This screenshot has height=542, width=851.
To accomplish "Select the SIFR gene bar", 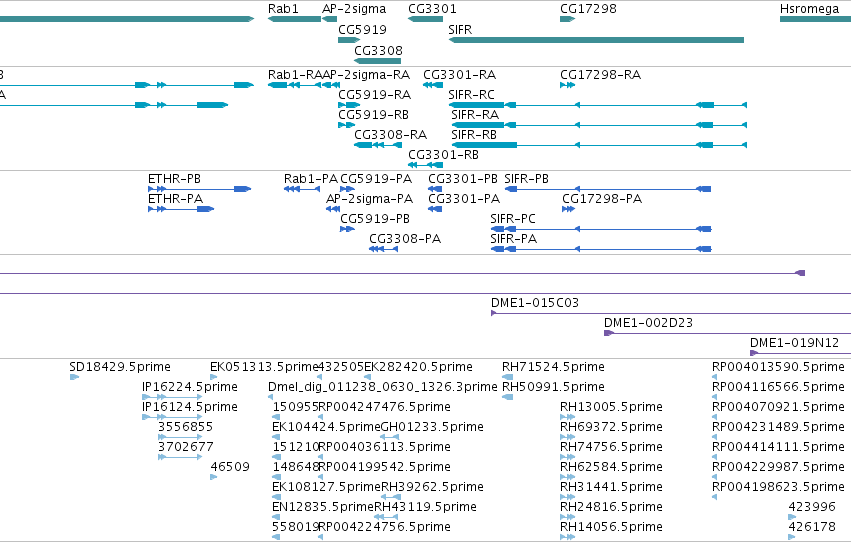I will pos(596,40).
